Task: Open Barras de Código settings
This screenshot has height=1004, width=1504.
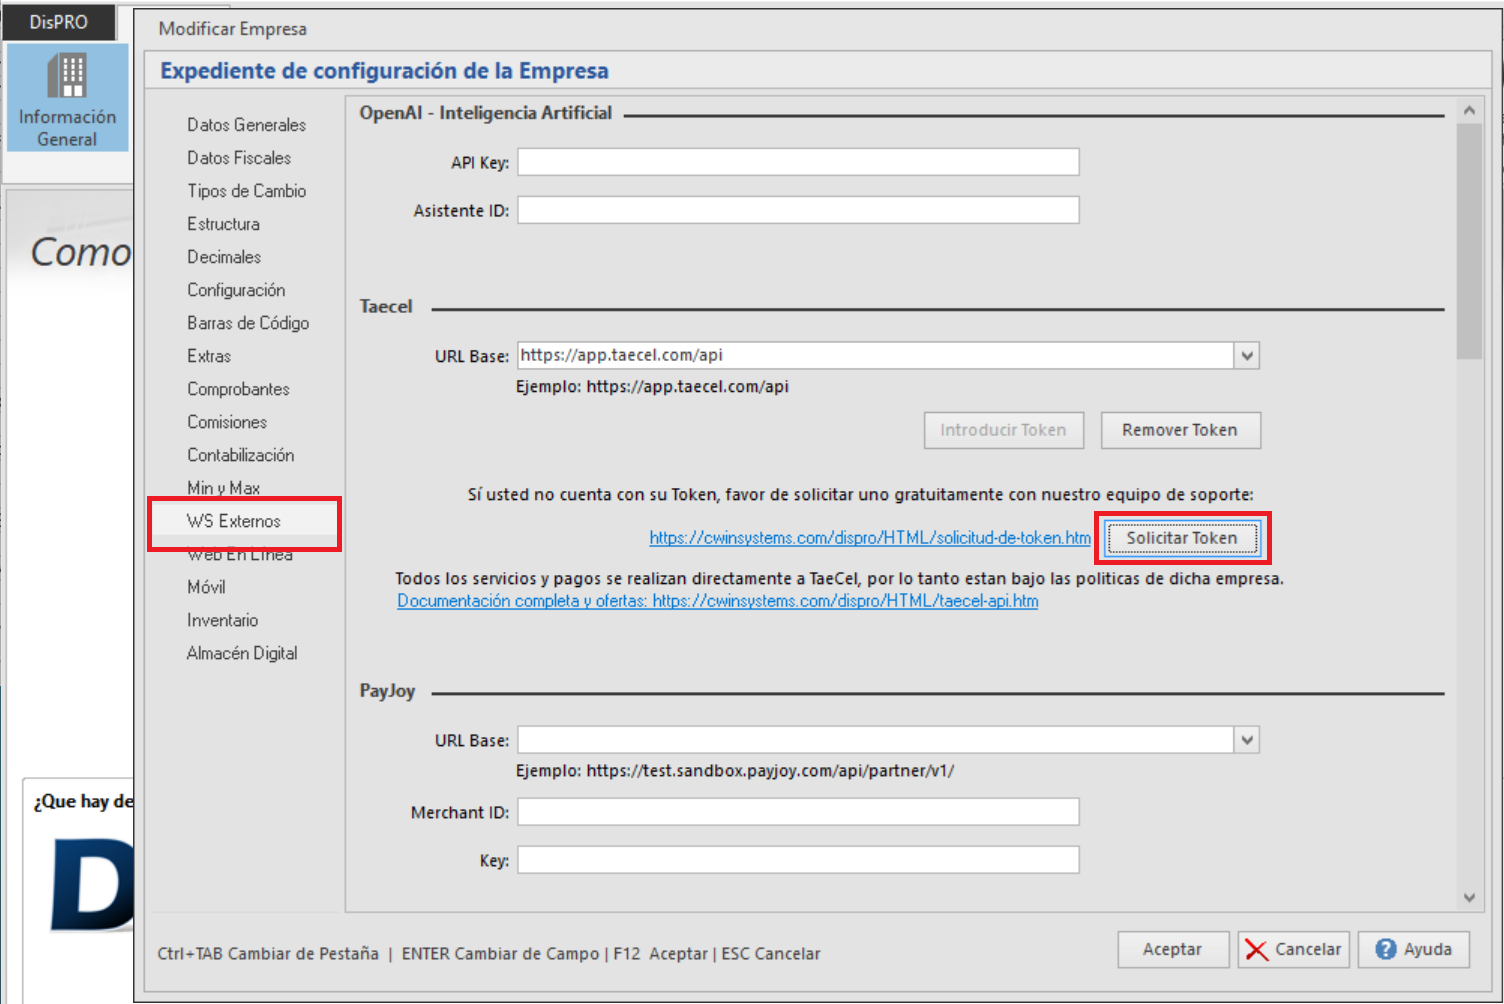Action: (248, 323)
